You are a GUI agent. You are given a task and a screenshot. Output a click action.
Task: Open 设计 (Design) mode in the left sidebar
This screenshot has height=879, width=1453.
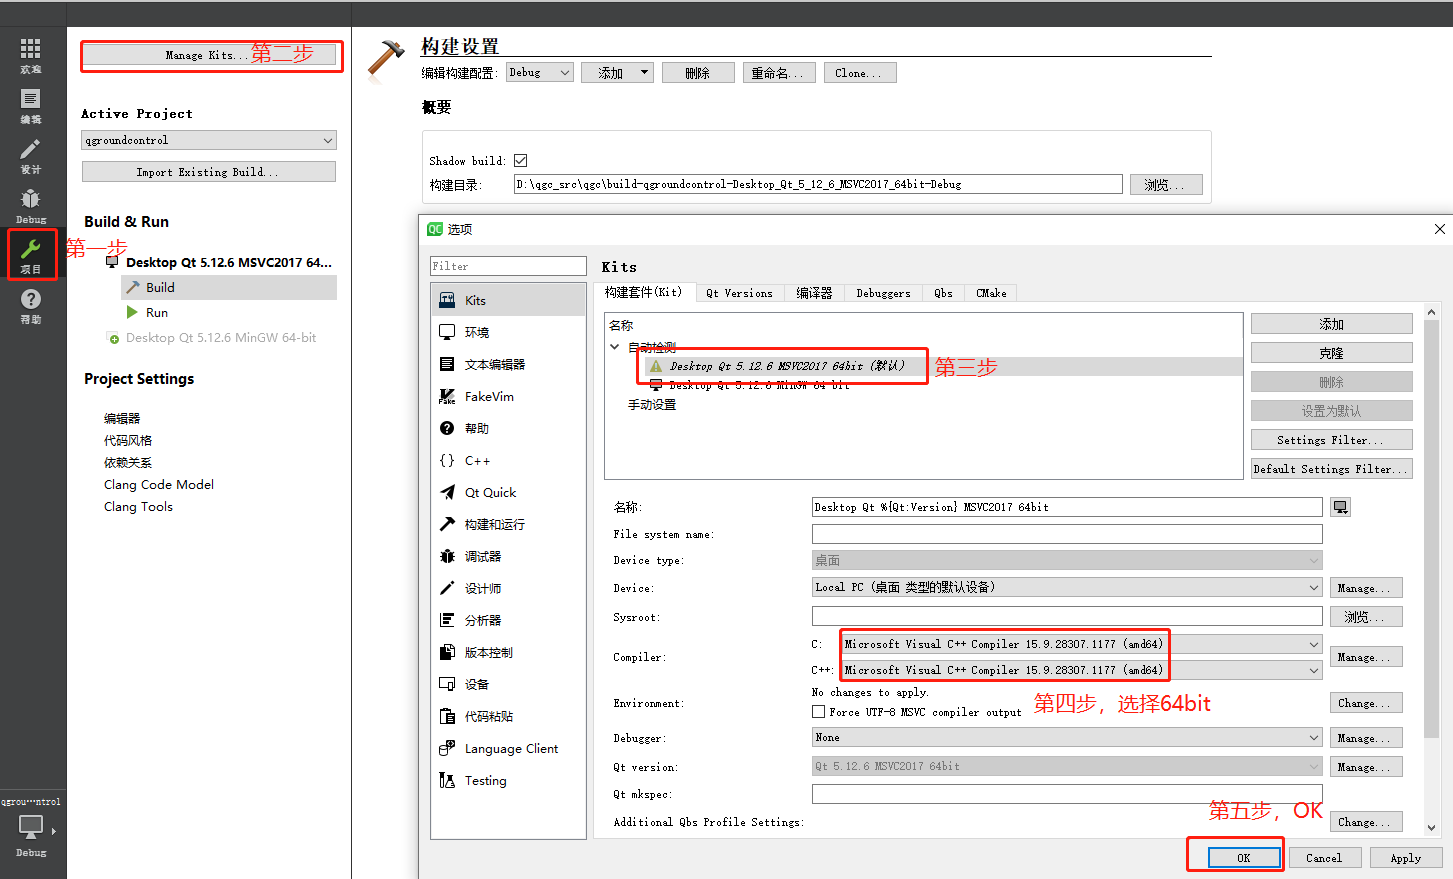(31, 153)
